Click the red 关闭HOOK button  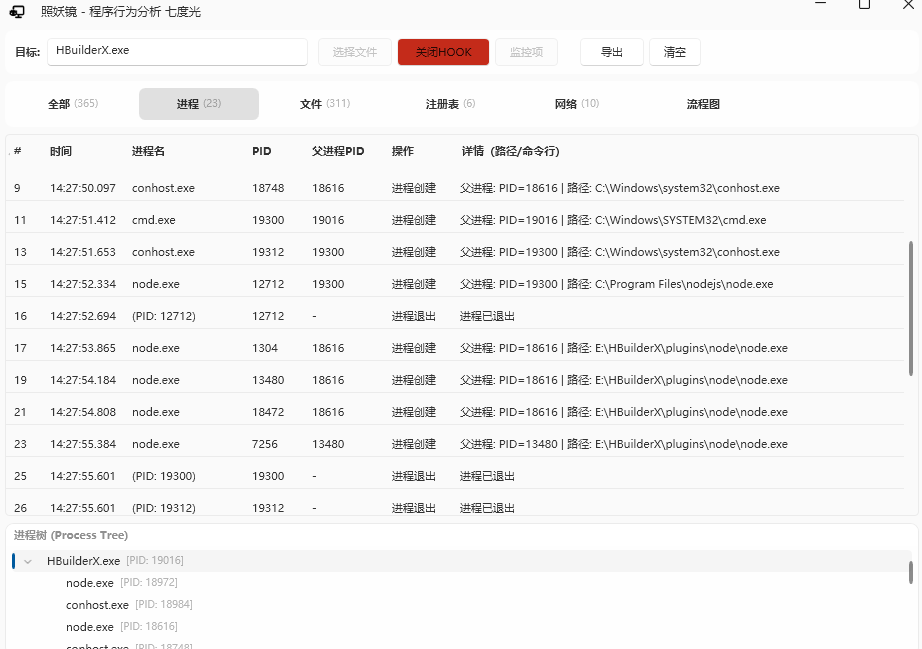pyautogui.click(x=443, y=52)
